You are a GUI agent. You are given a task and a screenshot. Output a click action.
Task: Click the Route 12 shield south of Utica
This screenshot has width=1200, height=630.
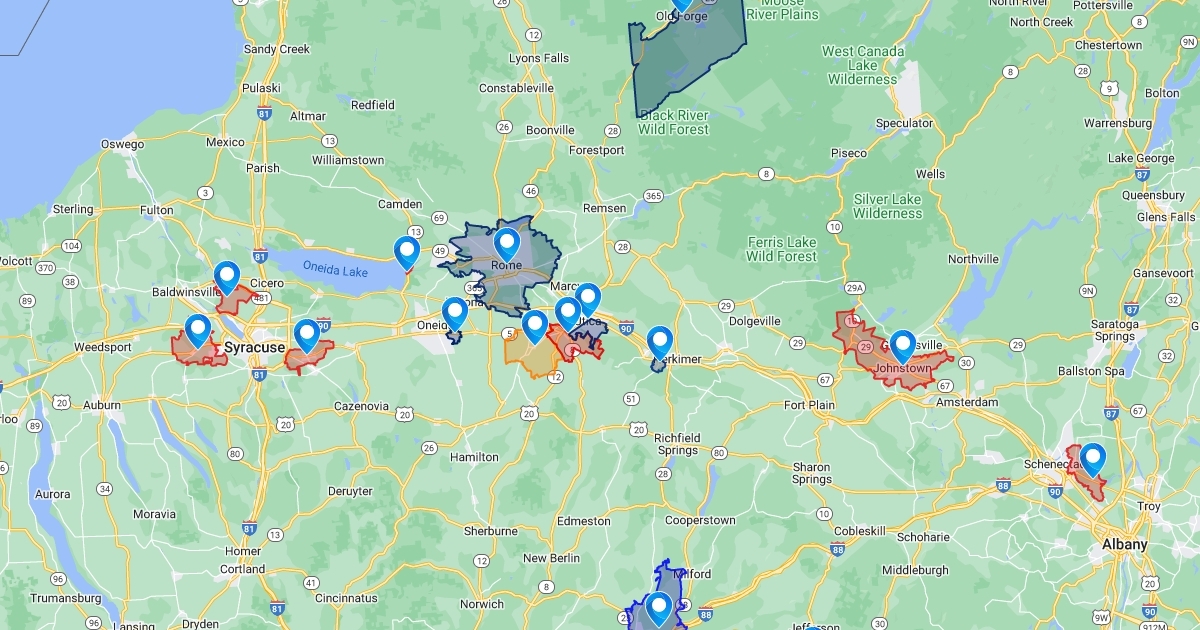[557, 375]
